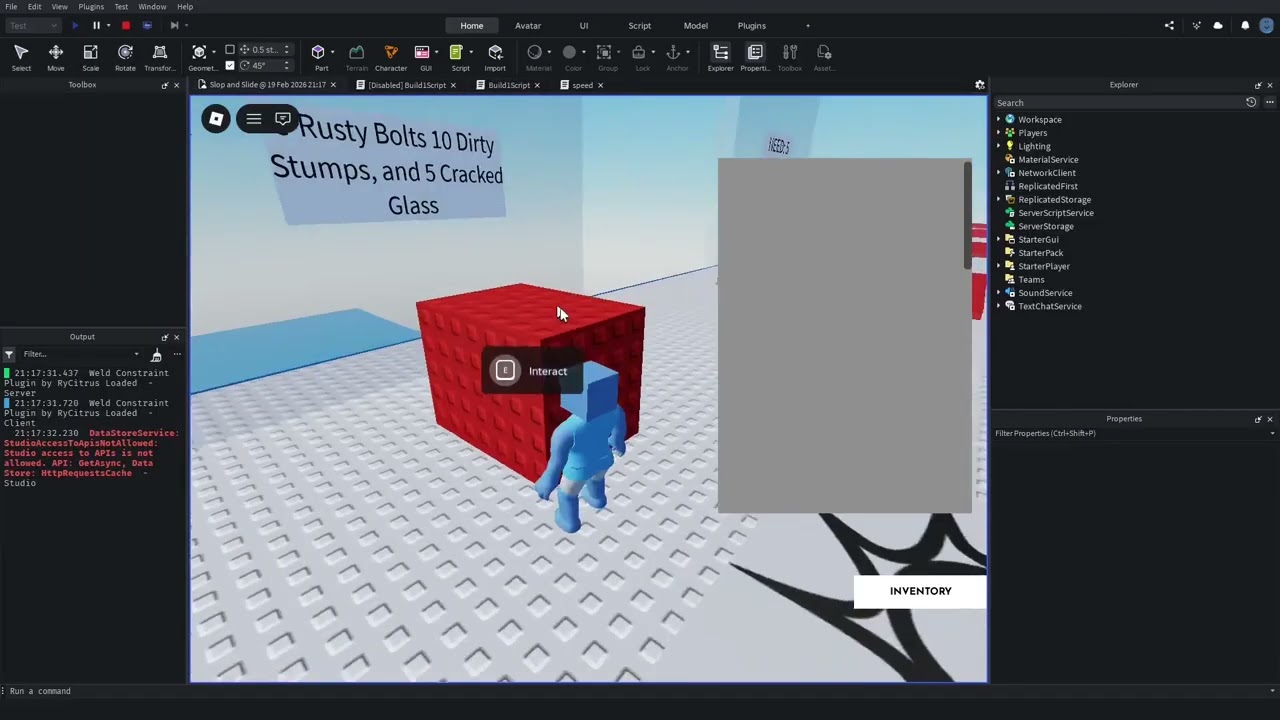Open the Assistant sparkle icon
1280x720 pixels.
point(1196,25)
